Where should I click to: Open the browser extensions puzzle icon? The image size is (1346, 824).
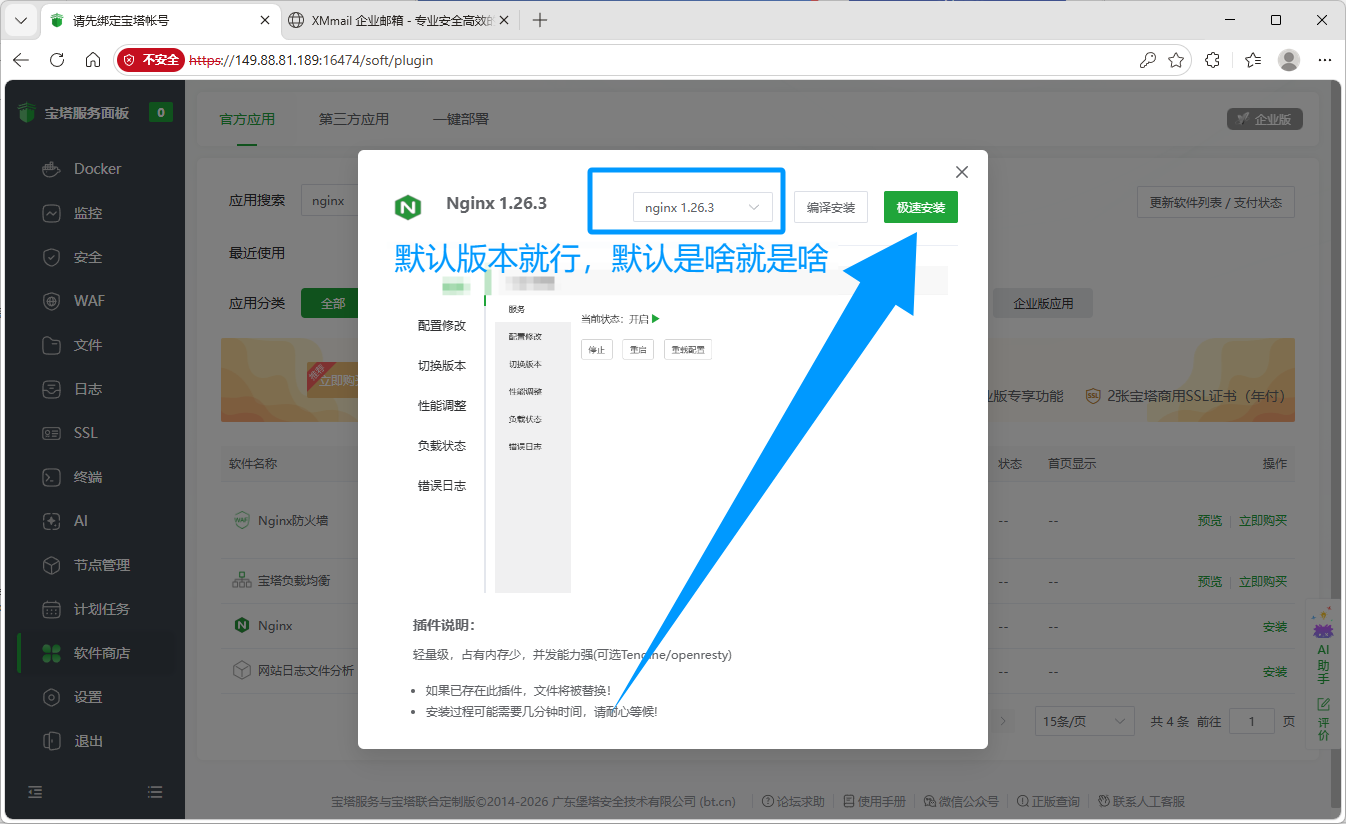pos(1212,60)
